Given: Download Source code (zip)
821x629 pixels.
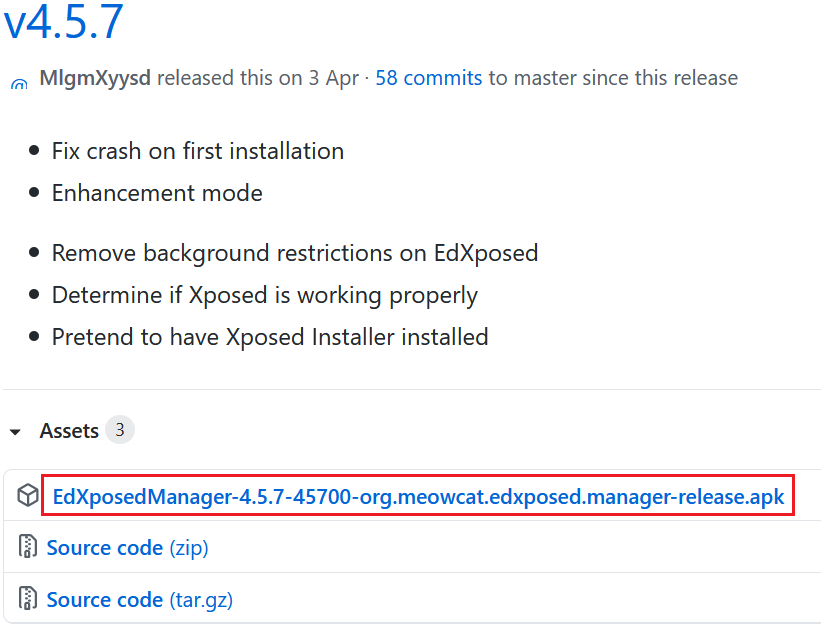Looking at the screenshot, I should pos(127,548).
